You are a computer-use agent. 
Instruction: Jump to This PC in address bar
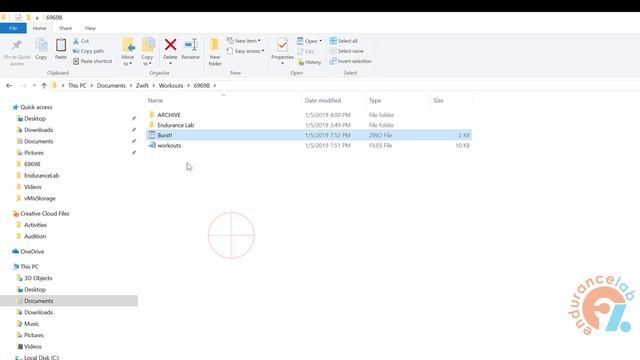(x=77, y=86)
